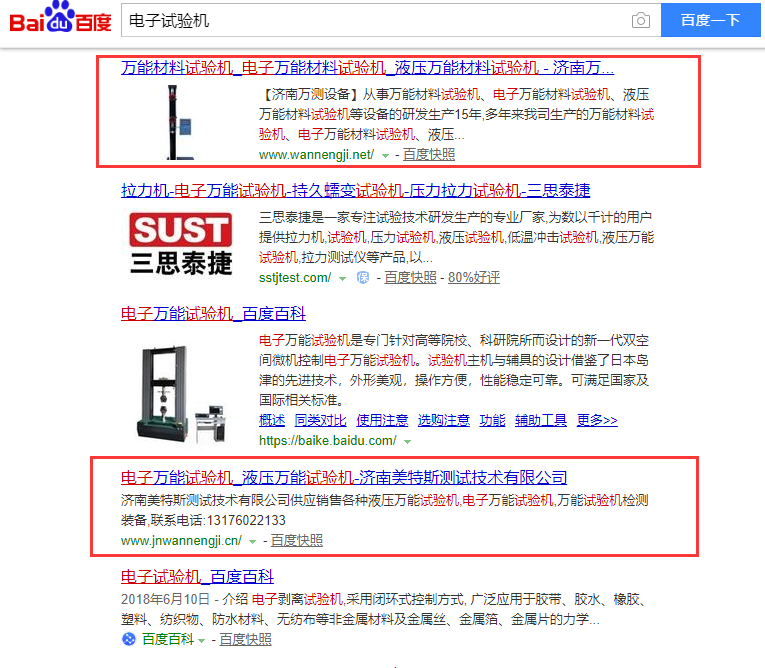This screenshot has width=765, height=668.
Task: Click the blue 百度百科 paw icon
Action: click(x=129, y=639)
